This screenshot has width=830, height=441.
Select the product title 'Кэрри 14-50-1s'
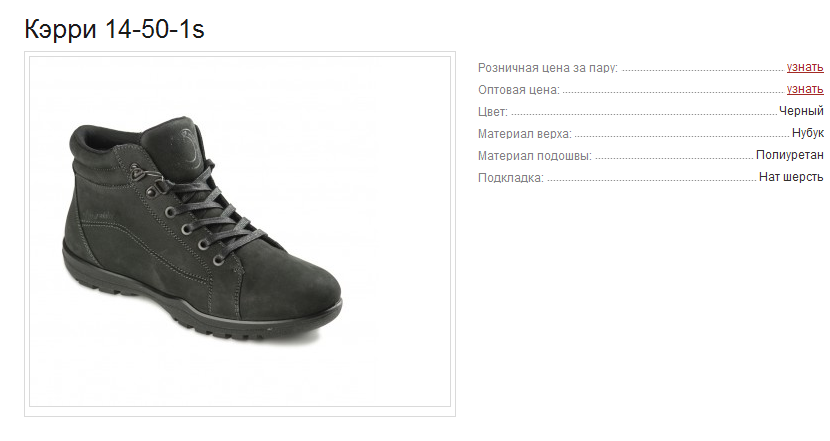click(x=114, y=29)
